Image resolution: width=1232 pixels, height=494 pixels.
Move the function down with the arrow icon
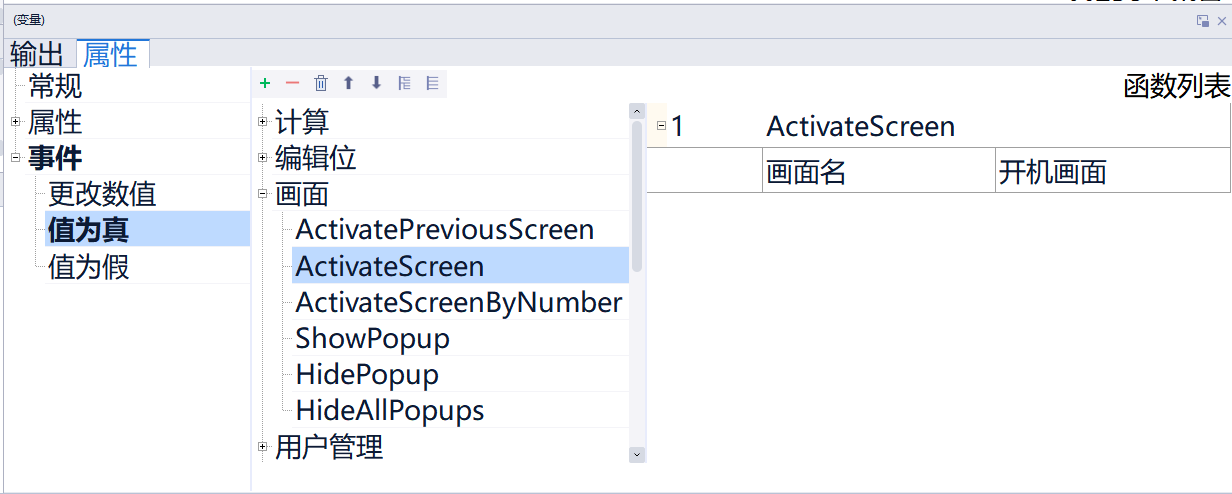pyautogui.click(x=376, y=84)
